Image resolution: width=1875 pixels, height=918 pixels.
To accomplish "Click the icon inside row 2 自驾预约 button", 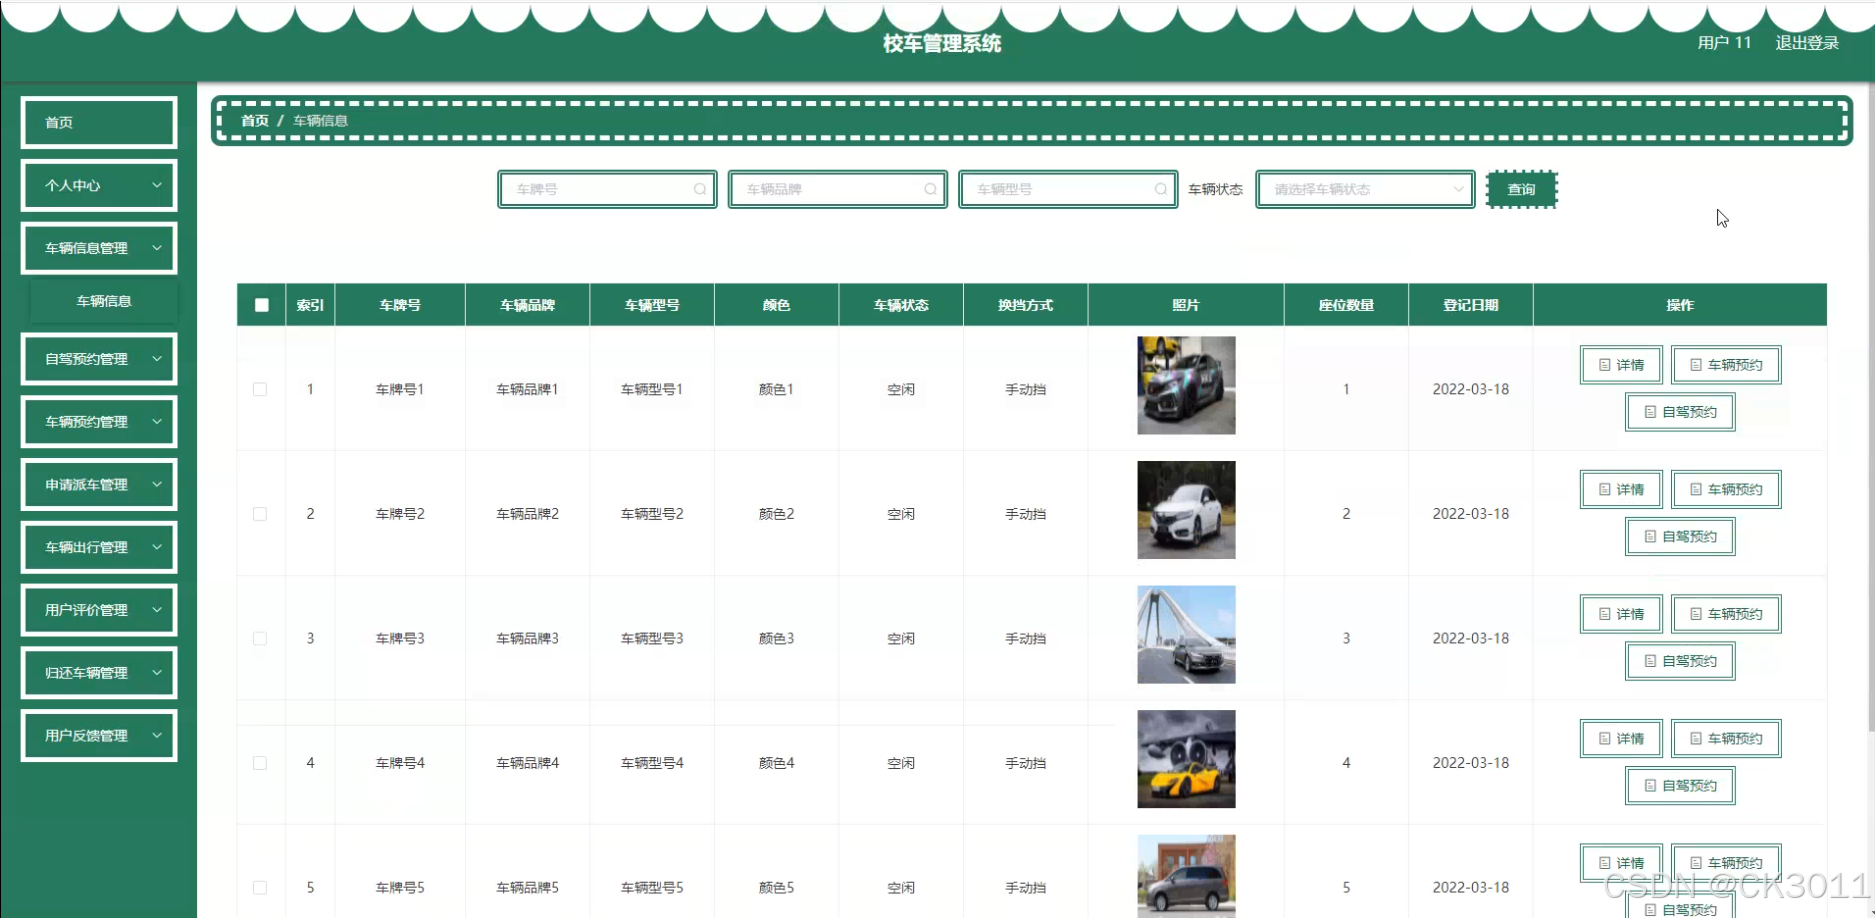I will pyautogui.click(x=1650, y=536).
